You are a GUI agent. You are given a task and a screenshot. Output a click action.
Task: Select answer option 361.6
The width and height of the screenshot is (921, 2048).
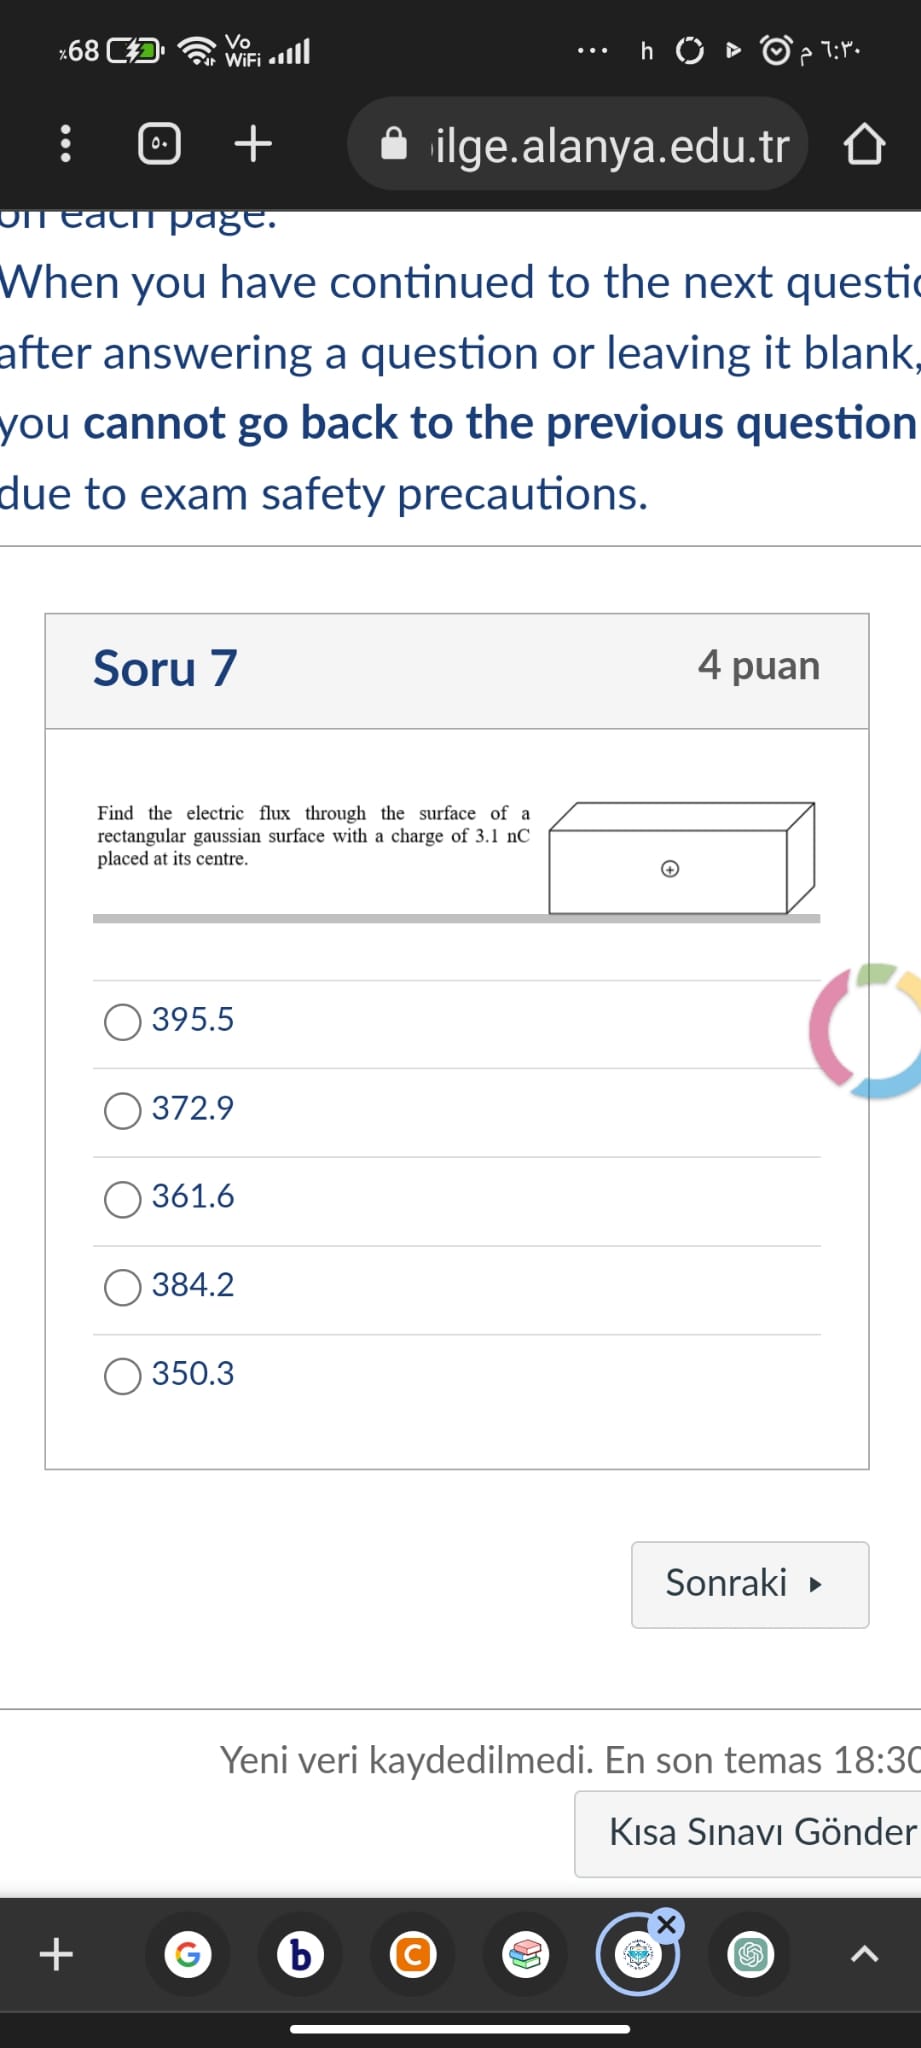pyautogui.click(x=121, y=1198)
